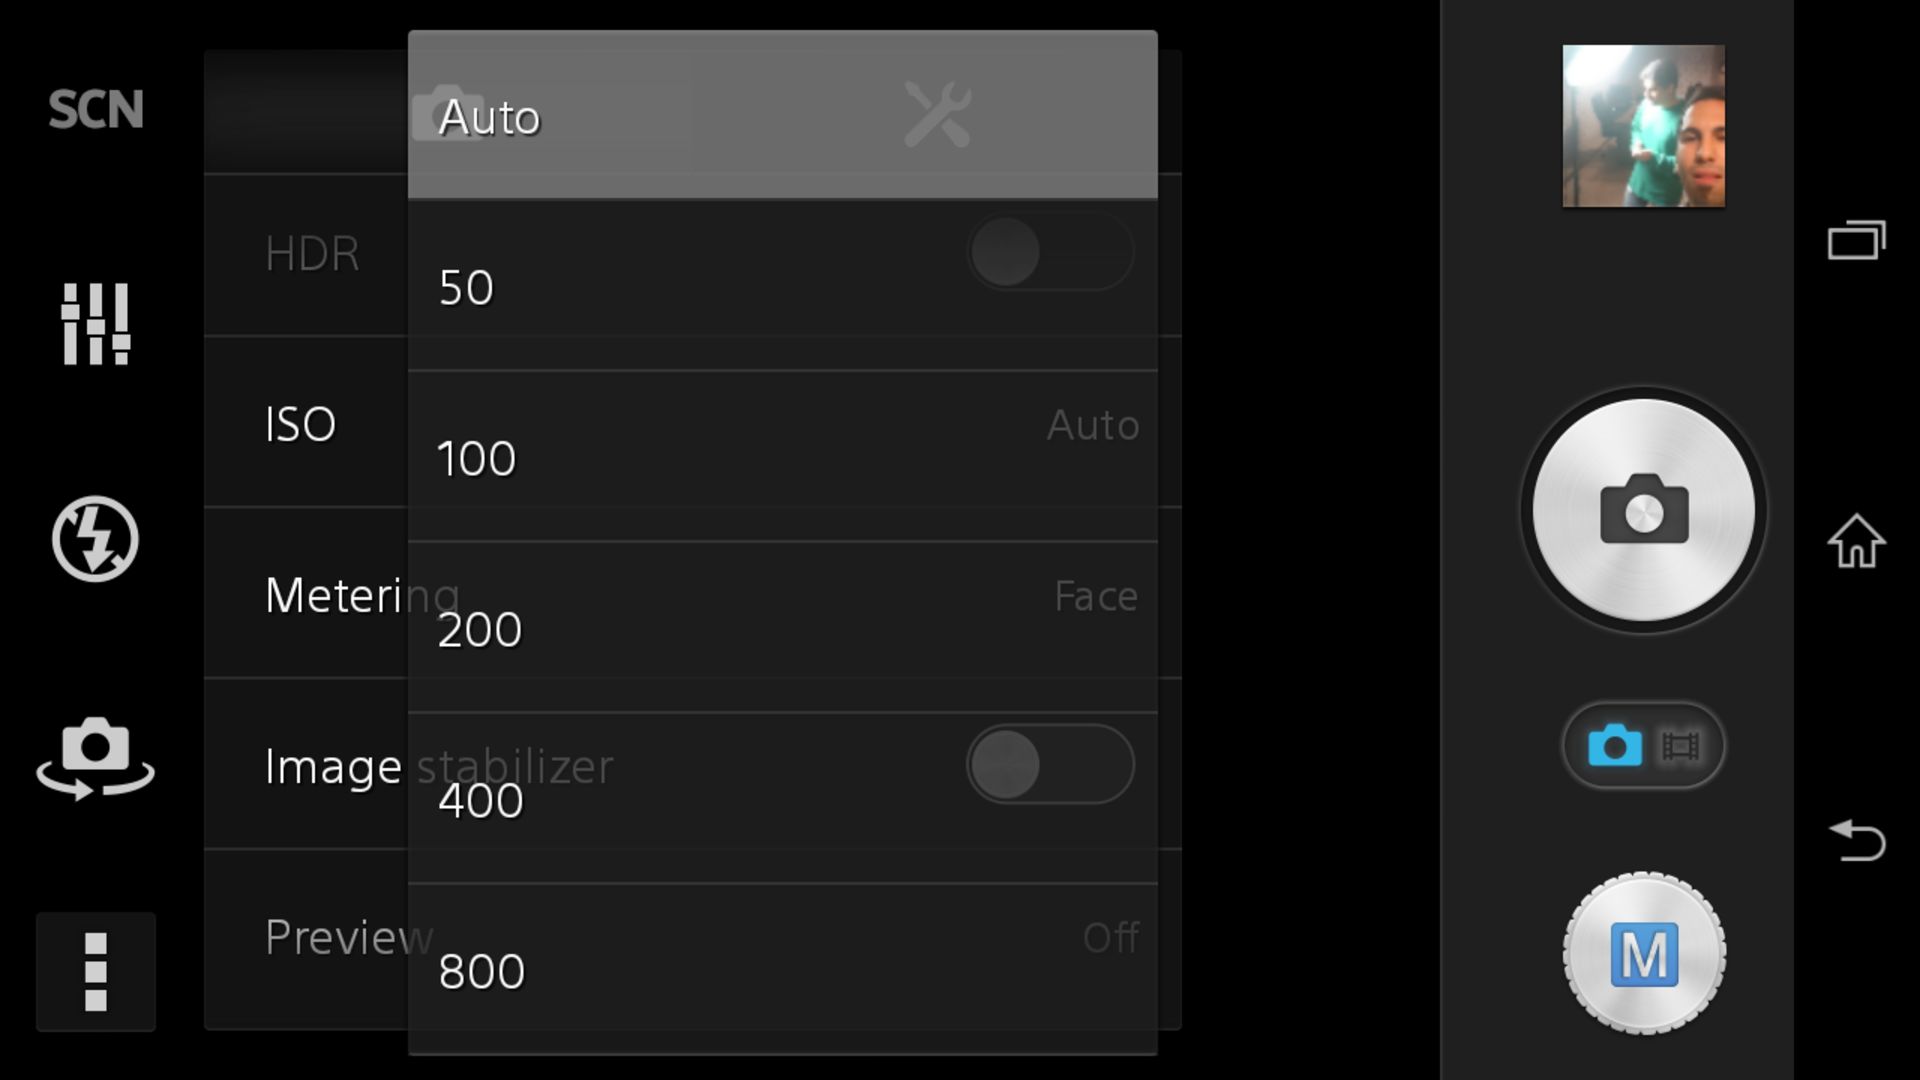Image resolution: width=1920 pixels, height=1080 pixels.
Task: Choose ISO 50 from the list
Action: [782, 287]
